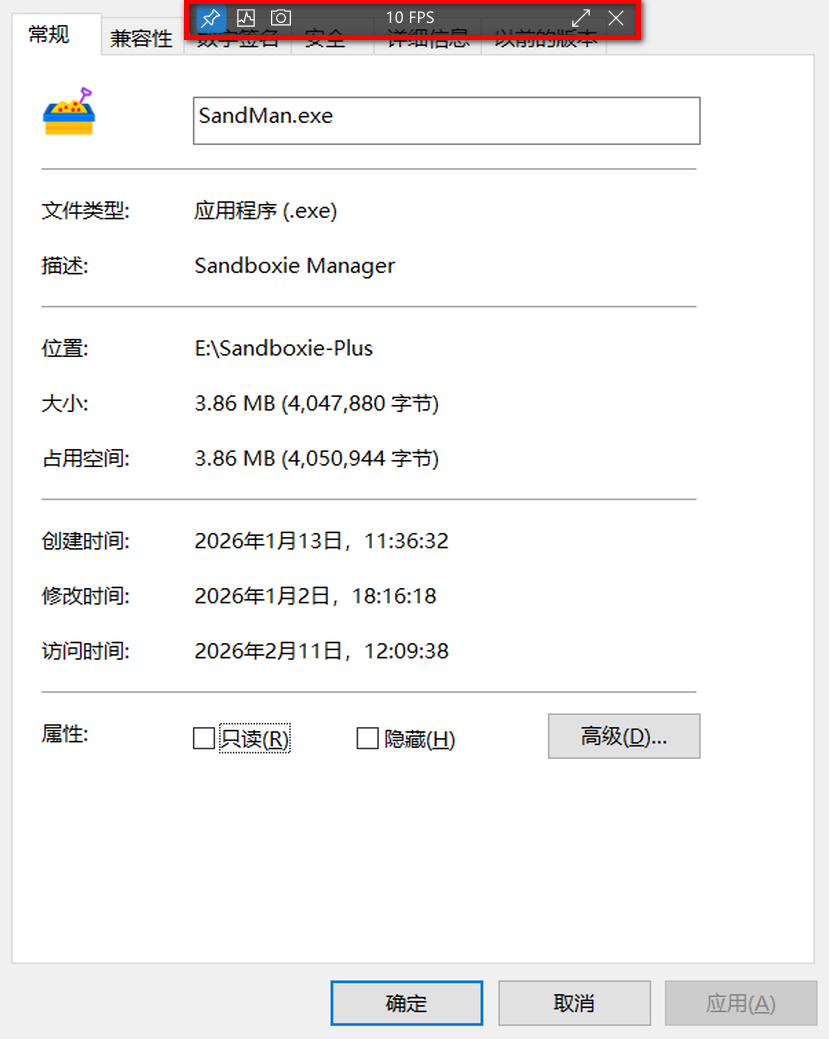Click the camera screenshot icon
829x1039 pixels.
click(281, 18)
